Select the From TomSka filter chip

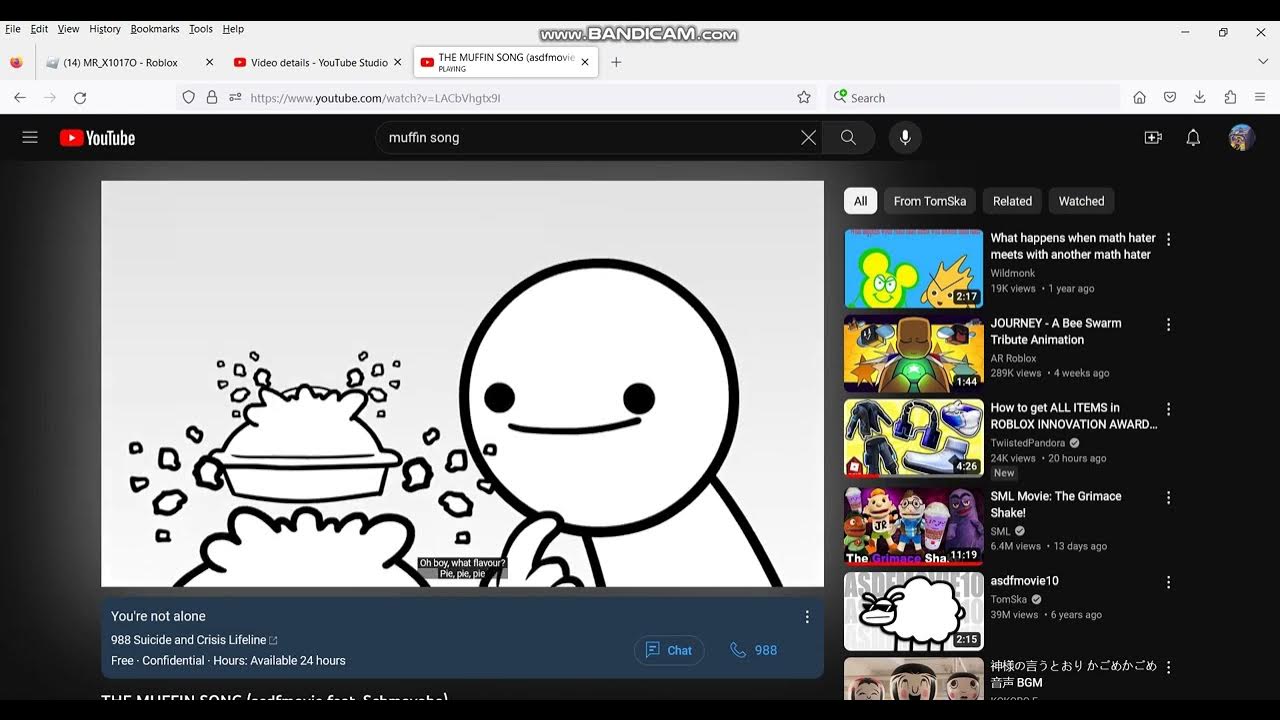pyautogui.click(x=930, y=201)
